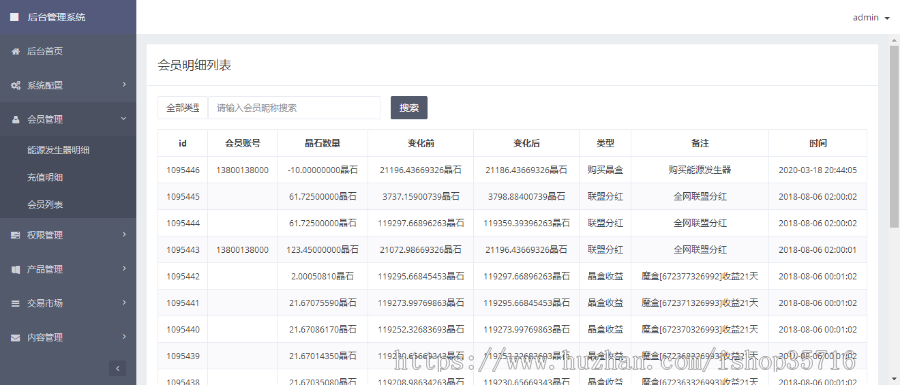Screen dimensions: 900x385
Task: Click the id column header
Action: click(183, 143)
